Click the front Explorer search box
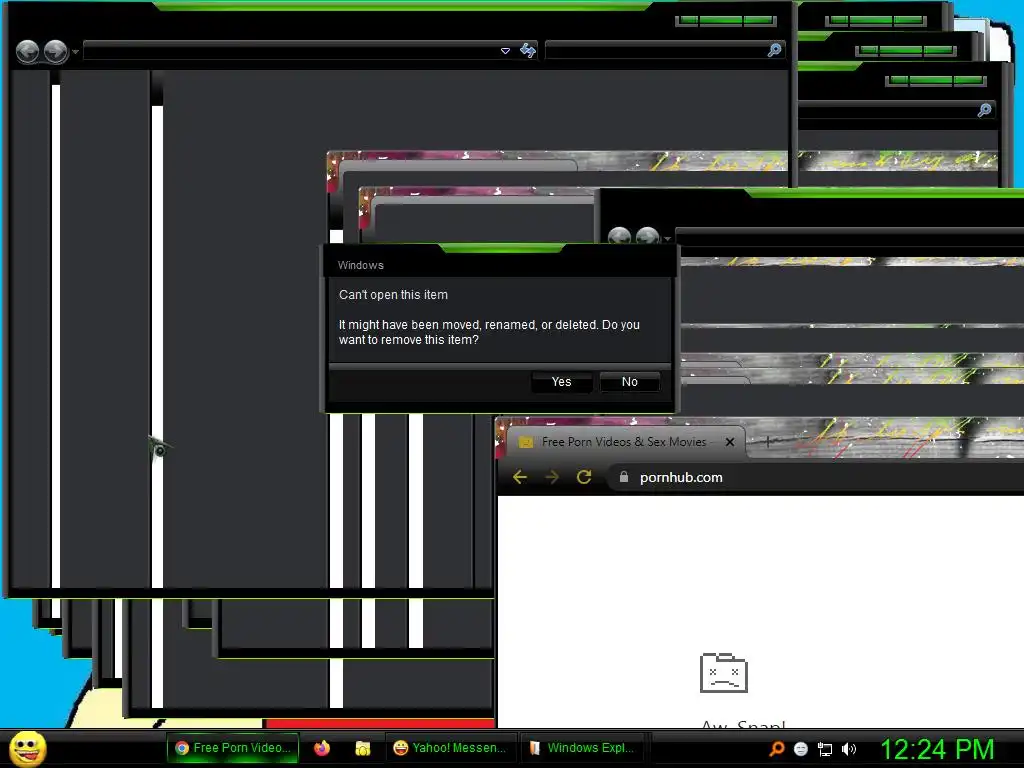This screenshot has height=768, width=1024. tap(655, 50)
